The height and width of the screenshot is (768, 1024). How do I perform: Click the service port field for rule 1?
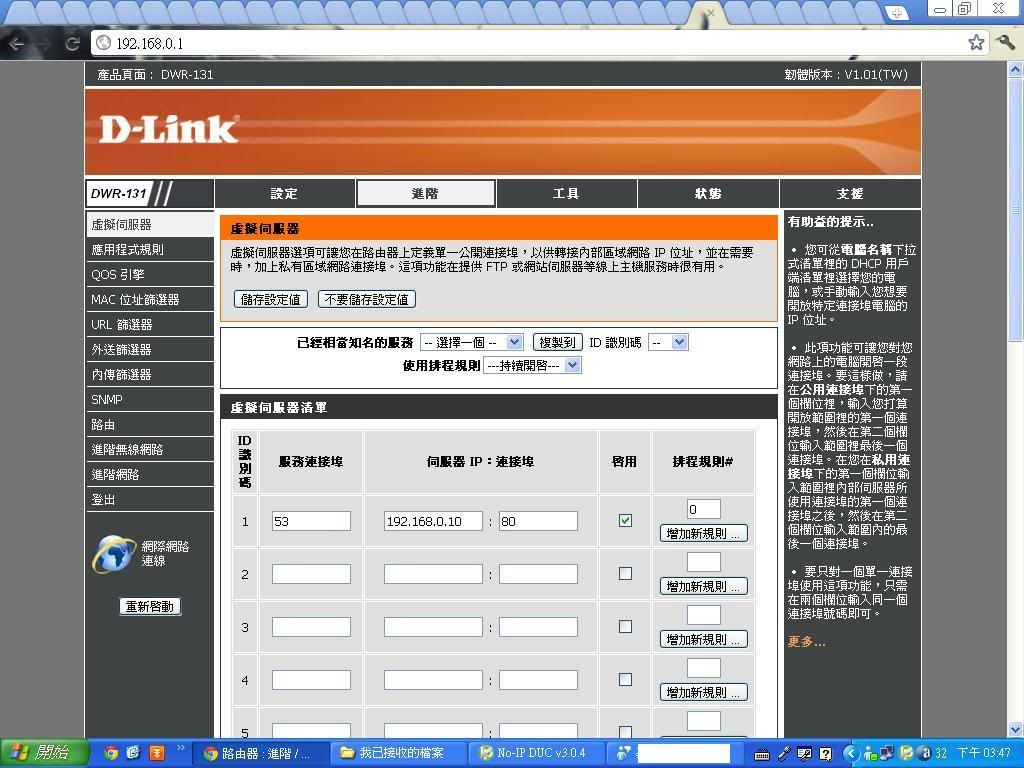tap(311, 521)
